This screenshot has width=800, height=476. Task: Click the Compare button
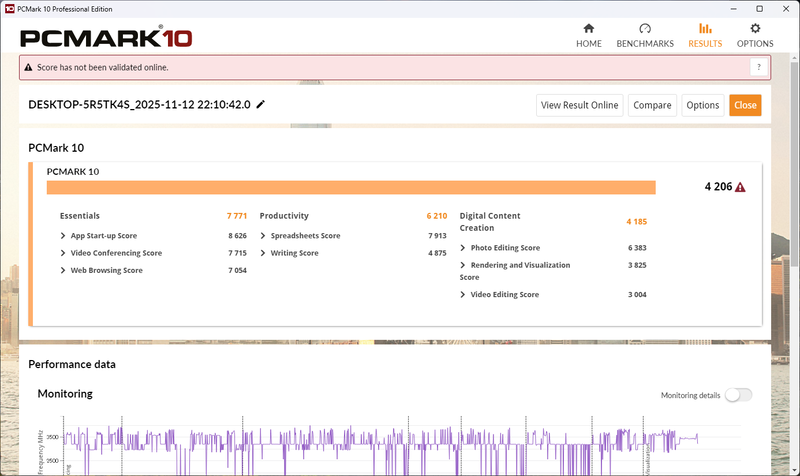coord(652,105)
